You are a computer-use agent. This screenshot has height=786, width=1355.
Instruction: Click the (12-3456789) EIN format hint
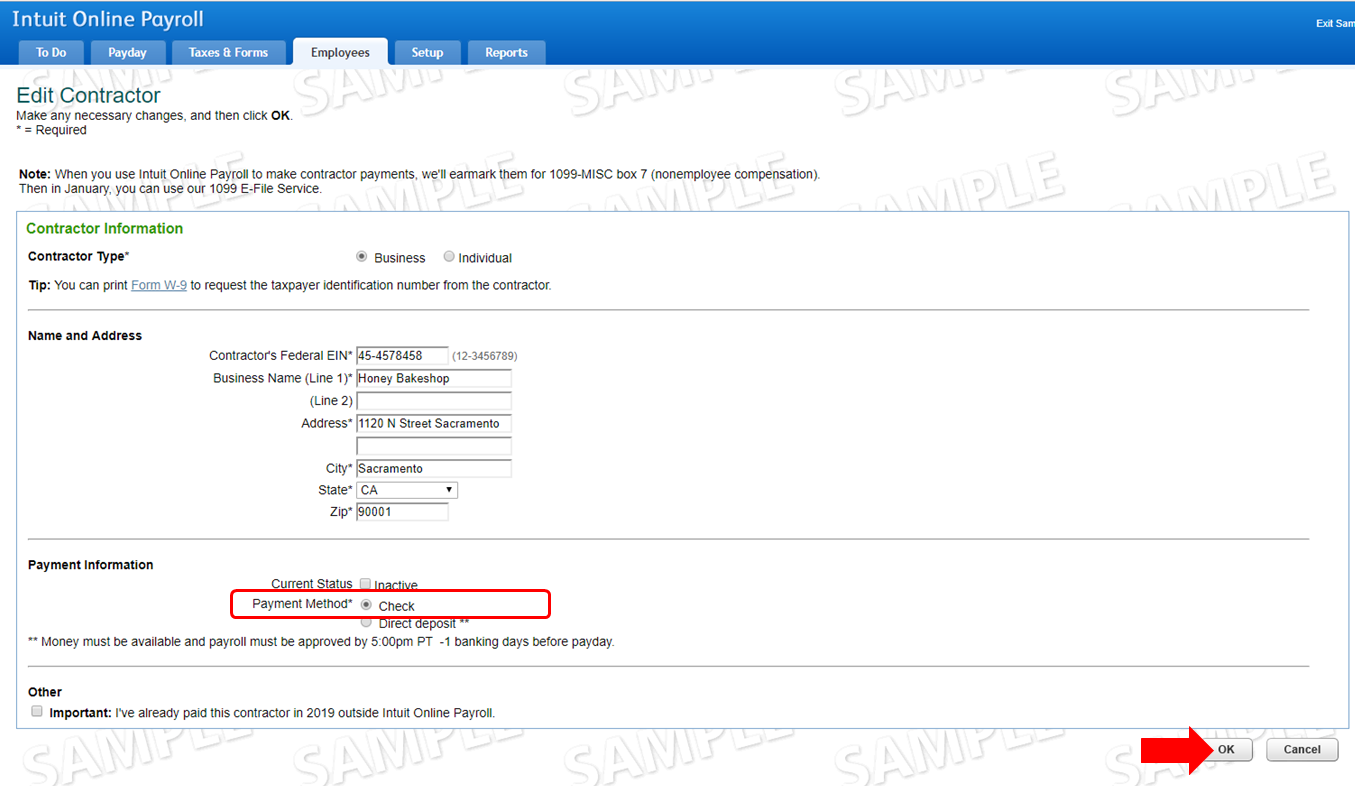tap(485, 356)
